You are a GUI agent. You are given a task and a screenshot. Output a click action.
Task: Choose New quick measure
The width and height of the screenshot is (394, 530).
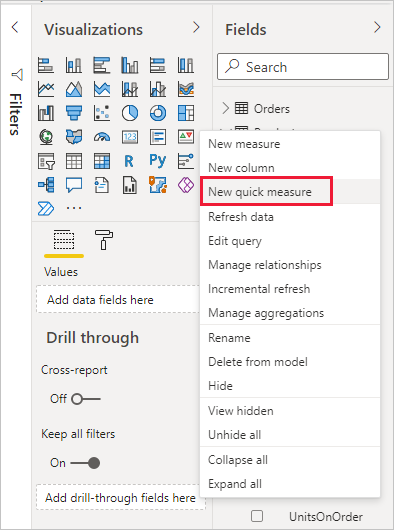[290, 192]
